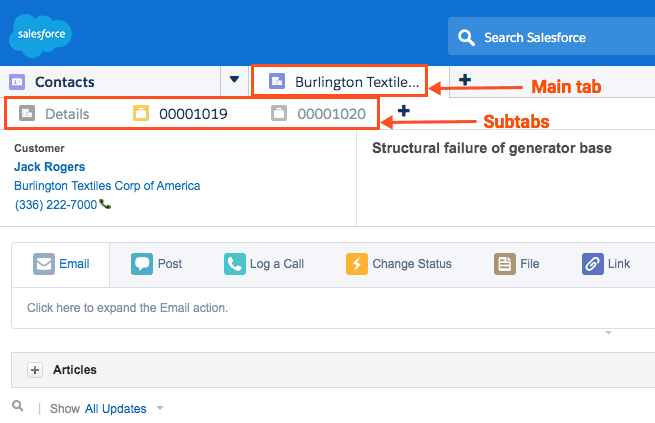Click the green phone call icon

105,204
